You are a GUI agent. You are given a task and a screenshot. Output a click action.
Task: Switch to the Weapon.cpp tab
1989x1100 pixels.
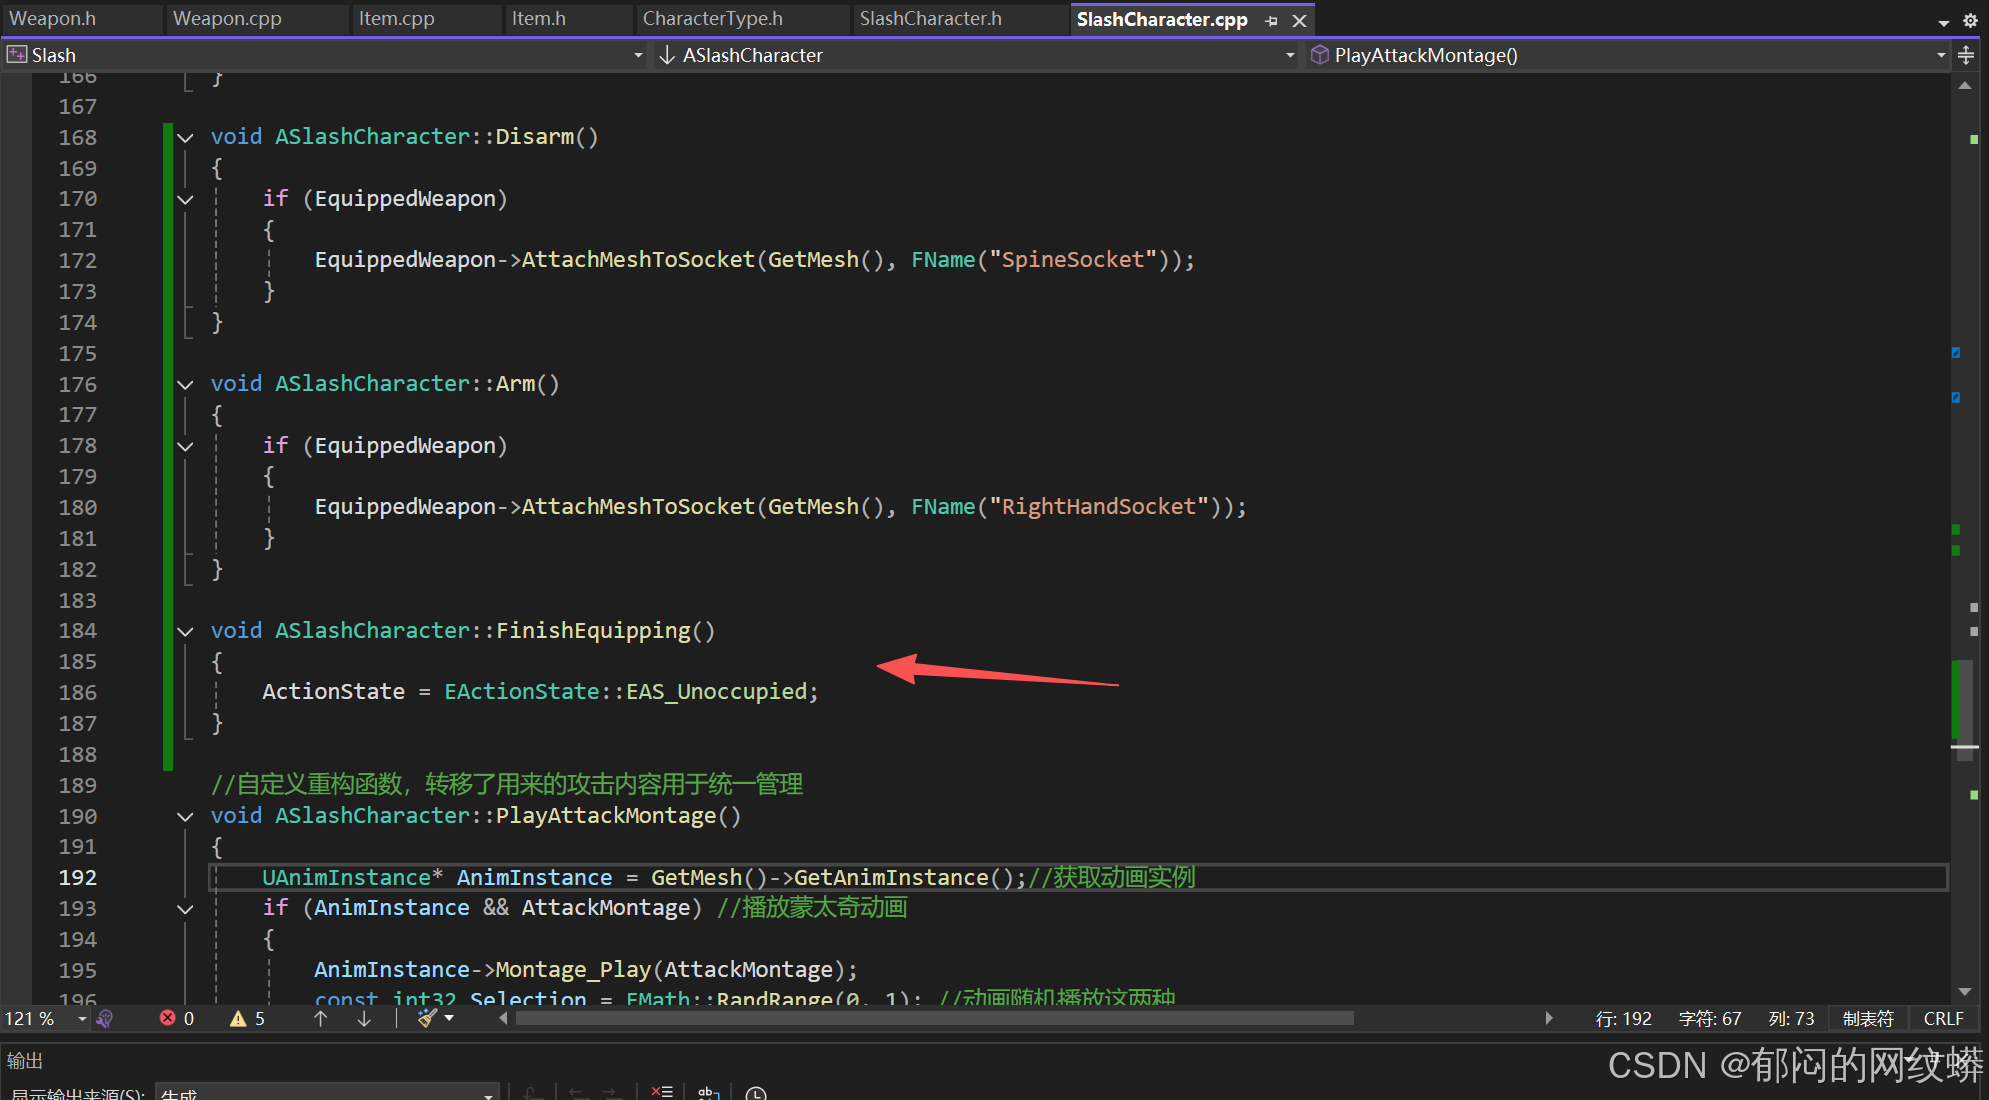227,19
